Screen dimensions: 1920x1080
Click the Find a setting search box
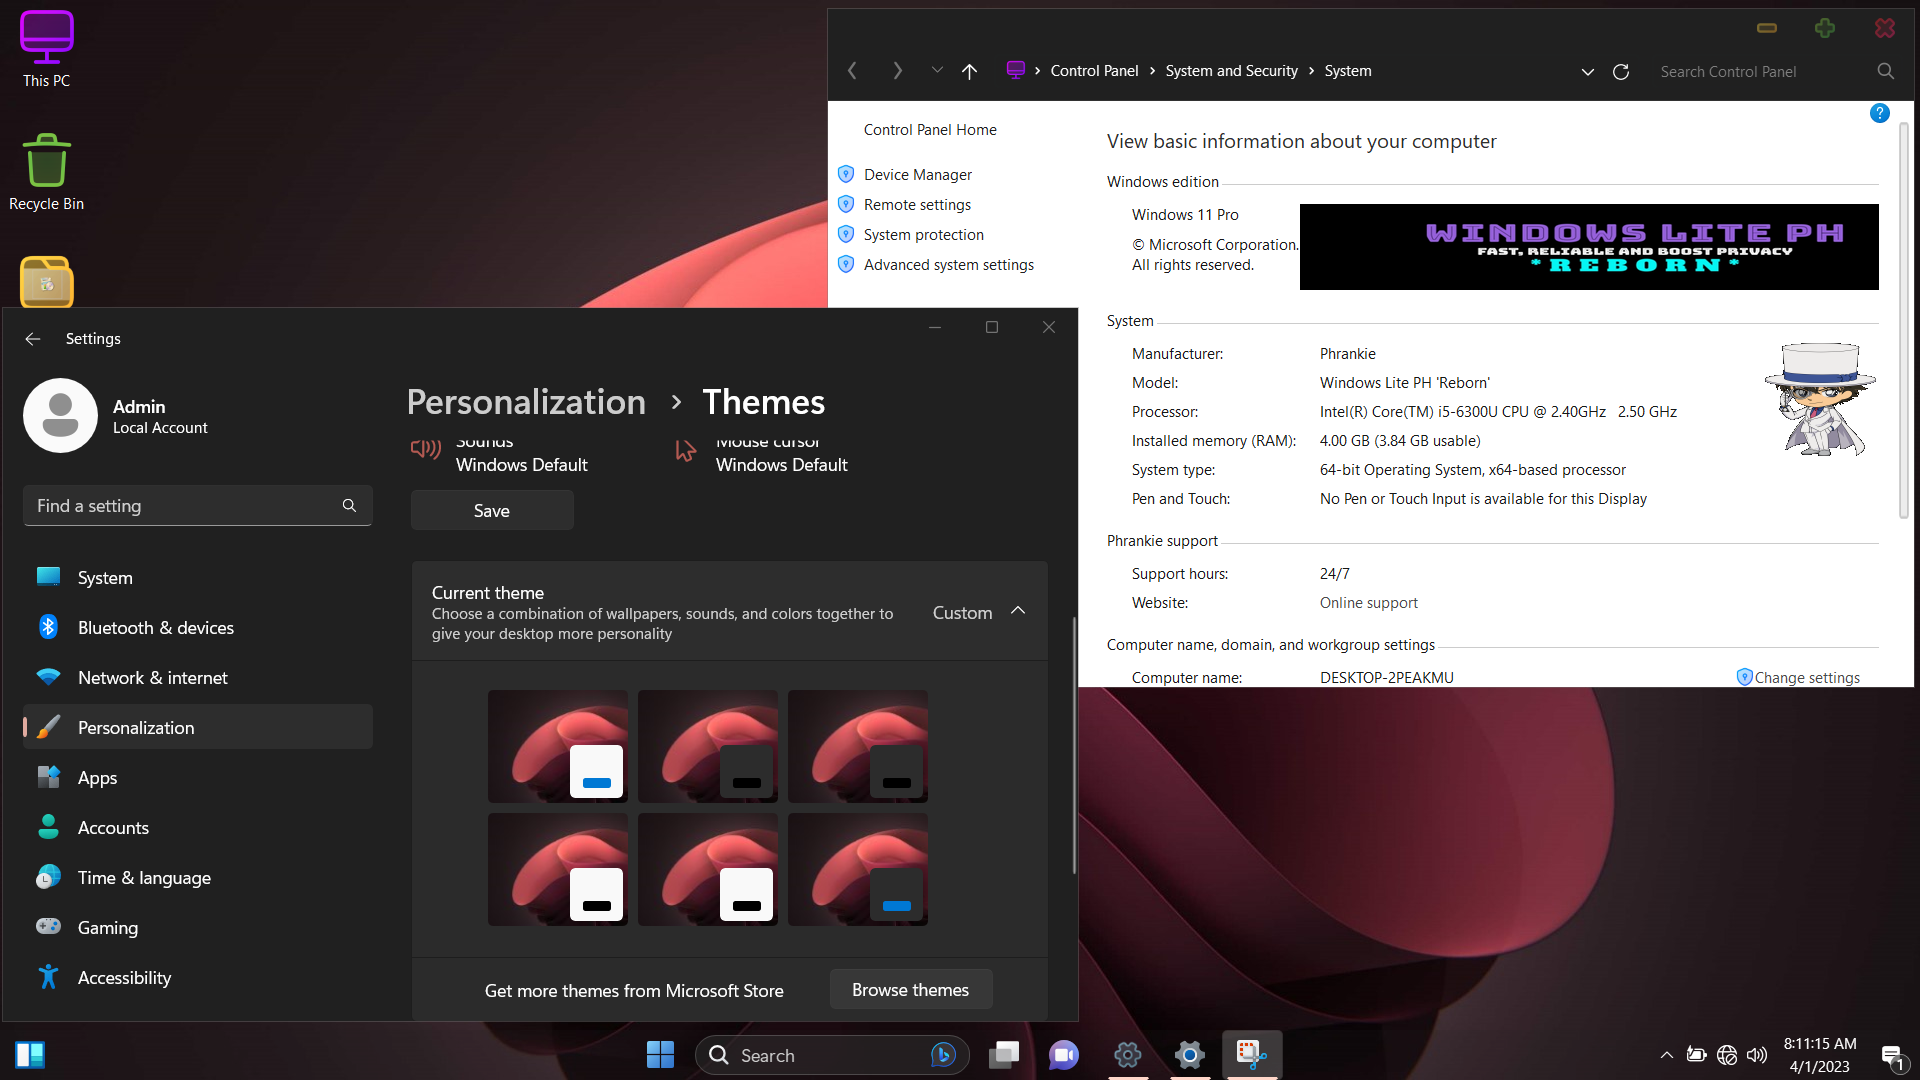click(x=197, y=506)
